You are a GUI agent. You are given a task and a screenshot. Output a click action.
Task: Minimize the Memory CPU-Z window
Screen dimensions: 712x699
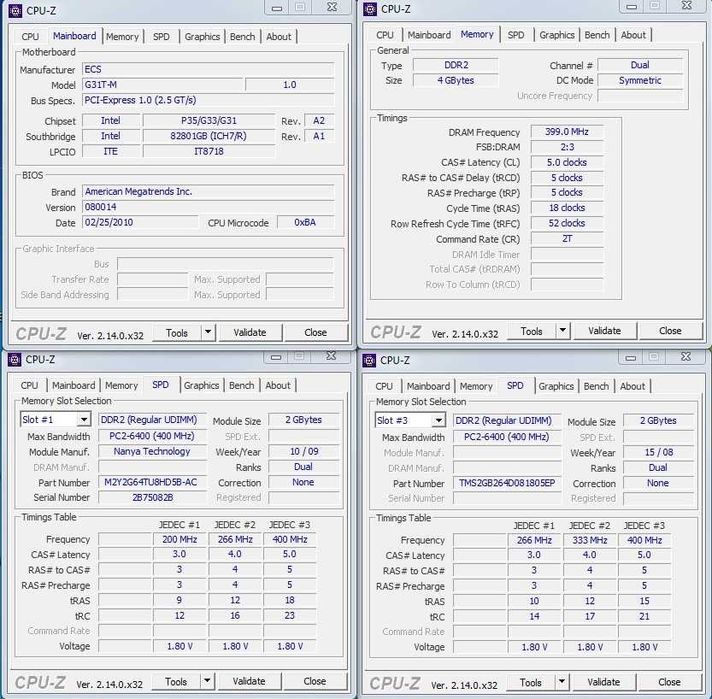[x=631, y=6]
